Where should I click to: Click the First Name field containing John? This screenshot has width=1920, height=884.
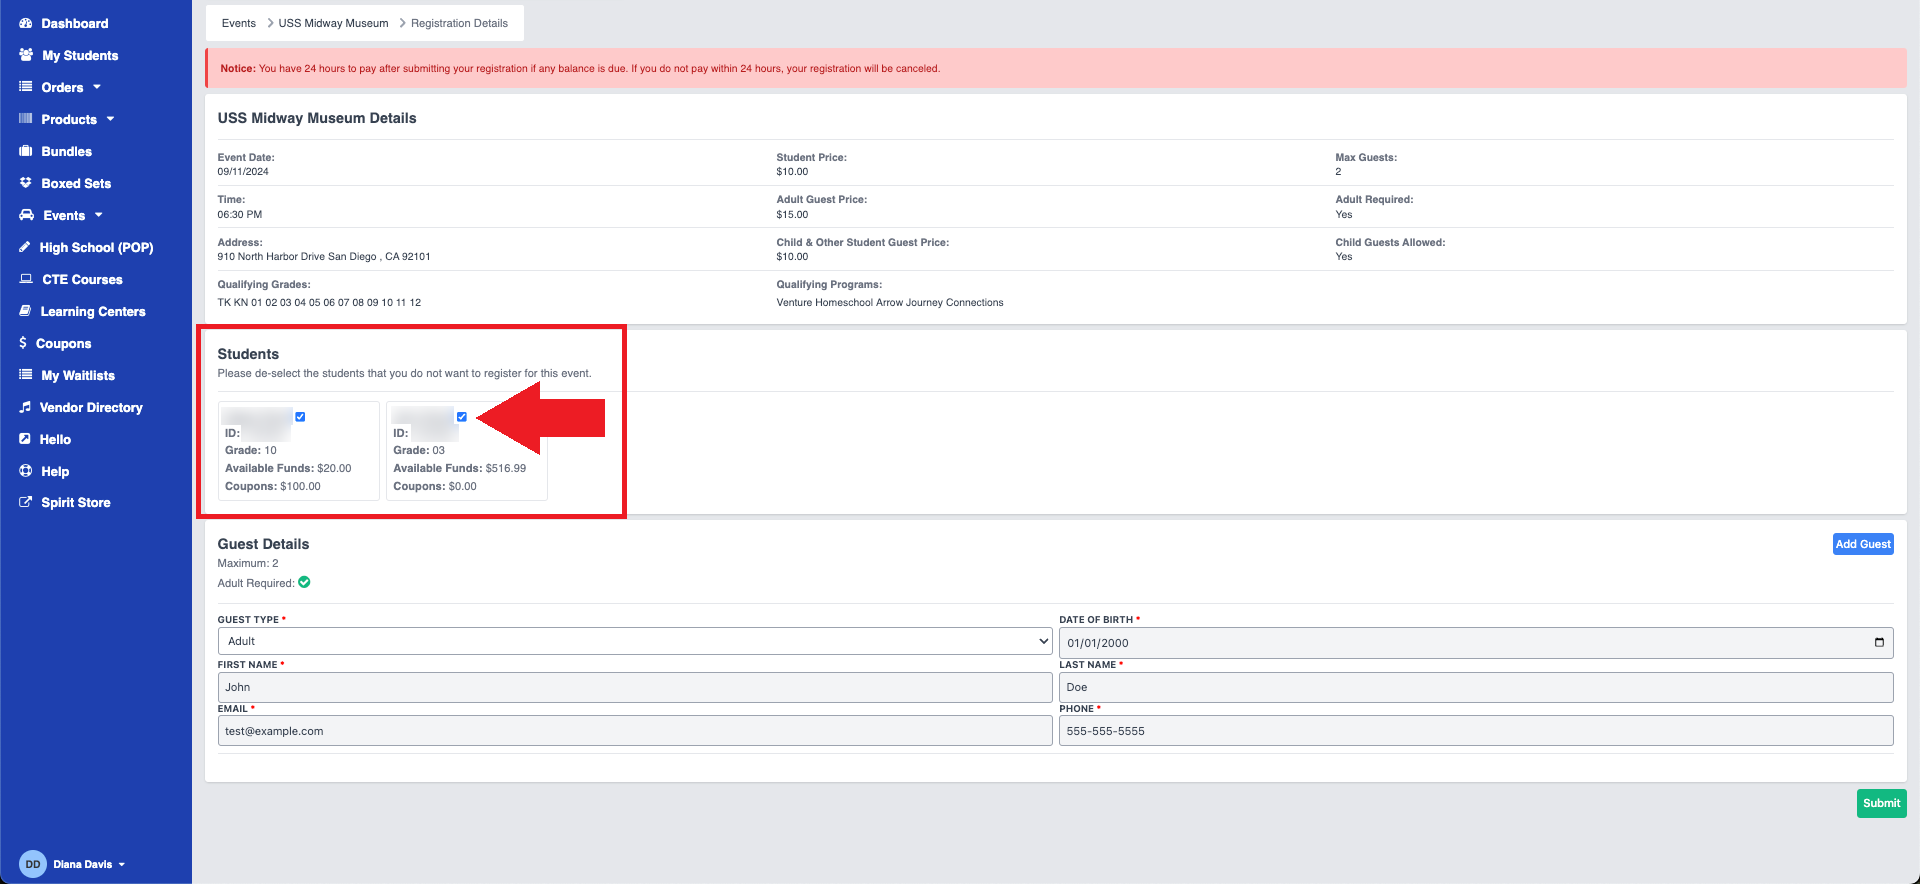click(635, 687)
